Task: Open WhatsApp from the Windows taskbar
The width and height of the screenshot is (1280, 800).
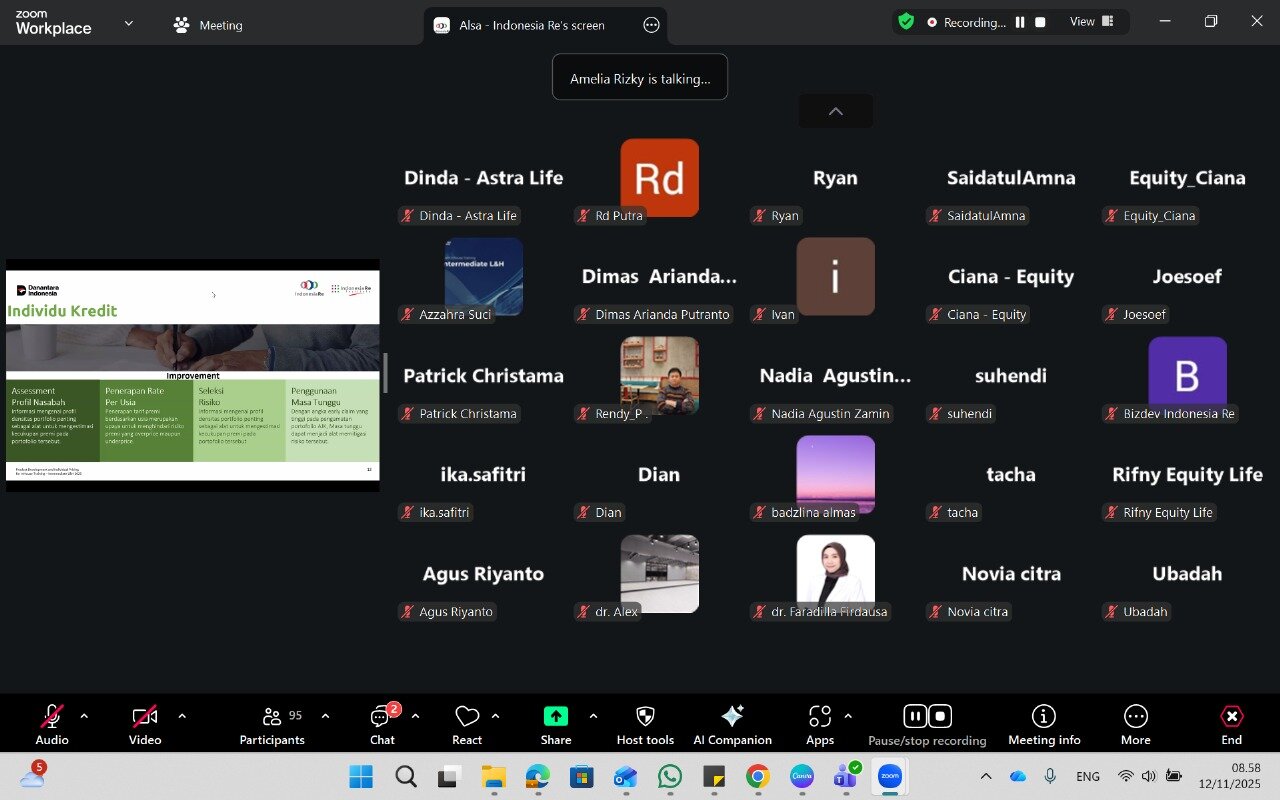Action: click(669, 776)
